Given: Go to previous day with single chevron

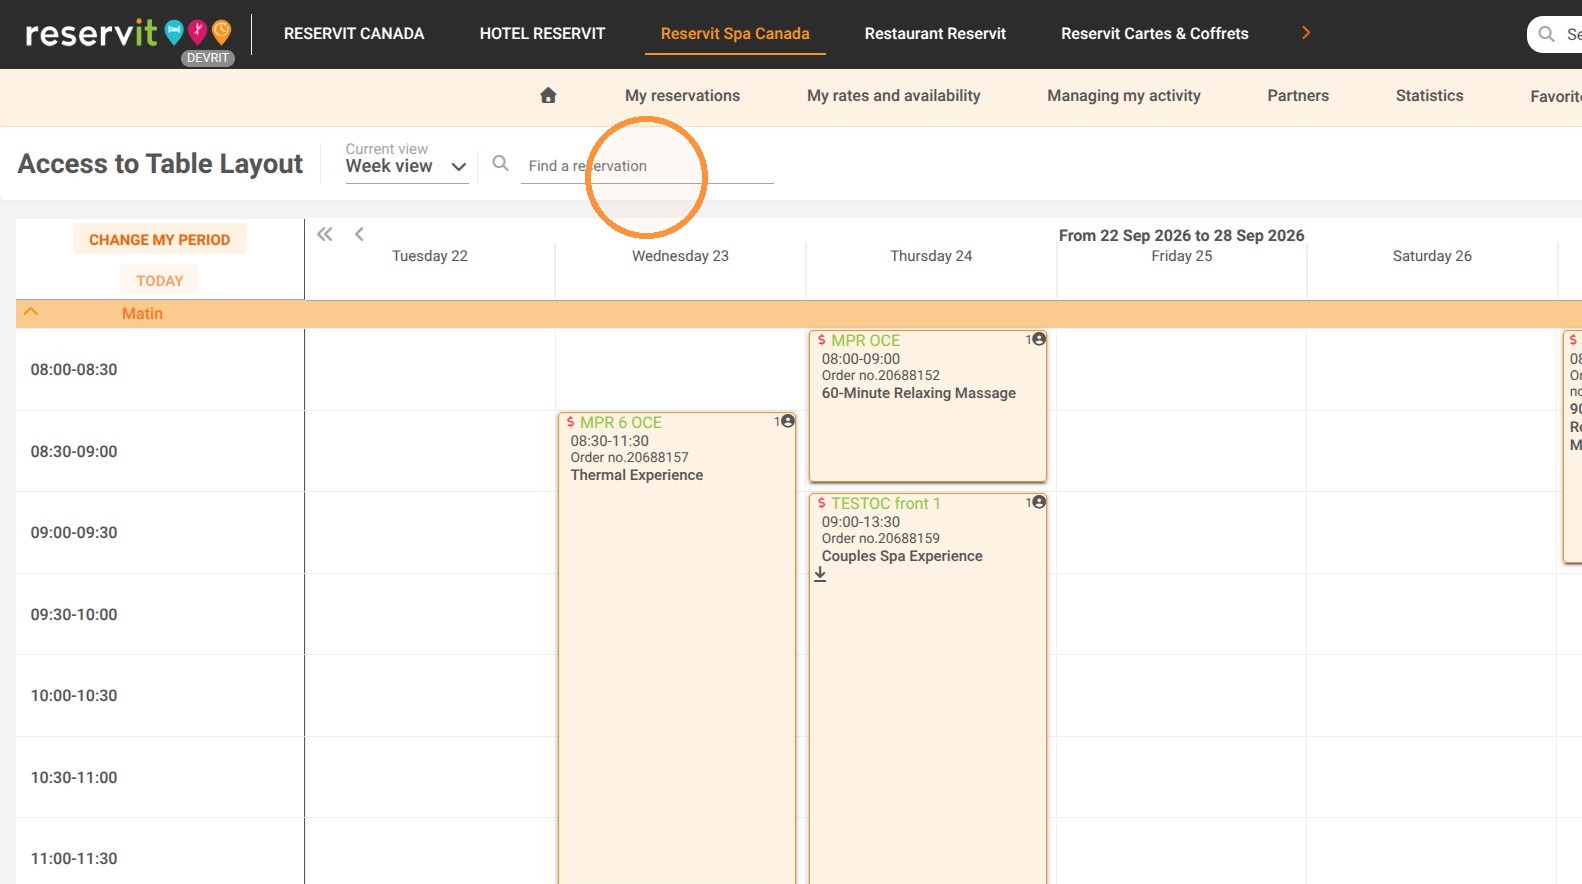Looking at the screenshot, I should [359, 234].
